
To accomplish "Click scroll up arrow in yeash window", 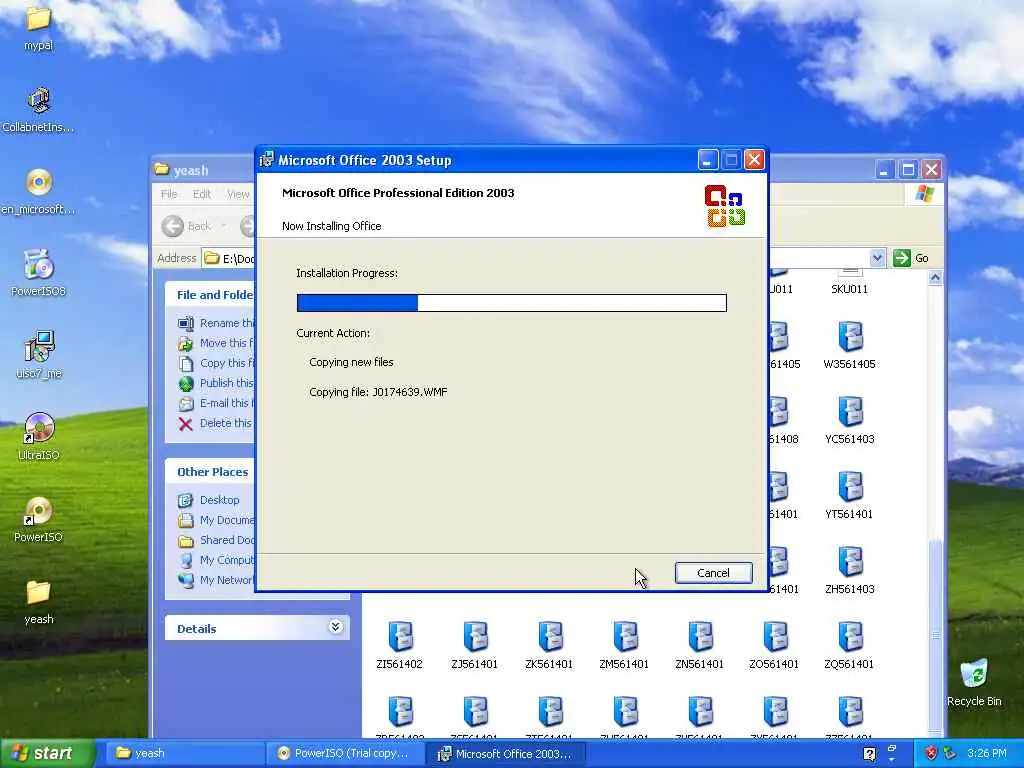I will (935, 278).
